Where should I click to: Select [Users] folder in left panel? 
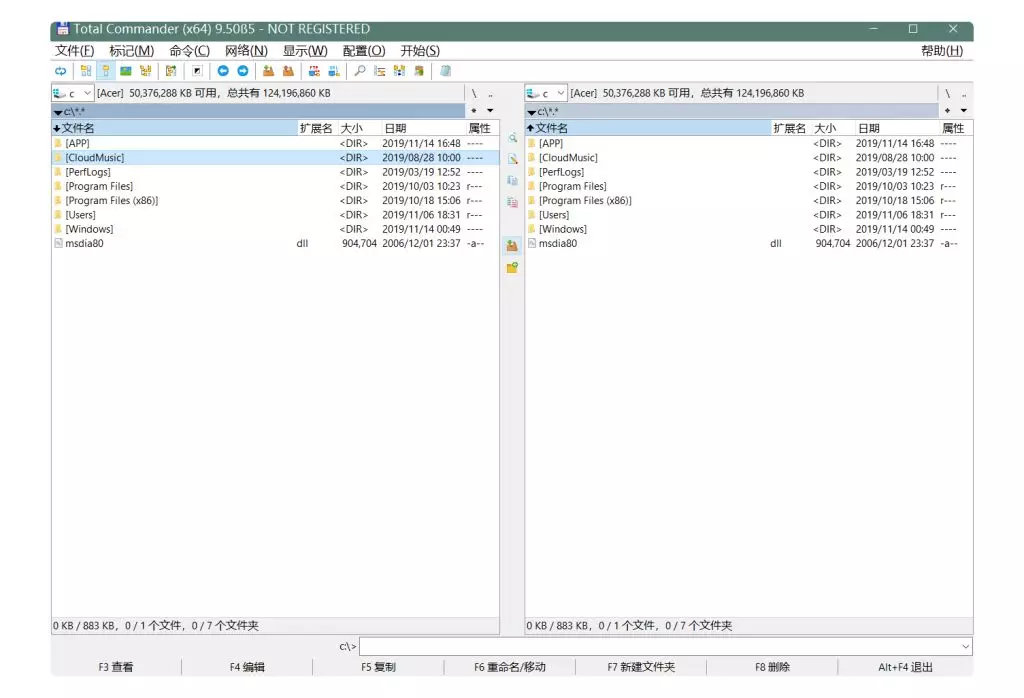[x=275, y=215]
